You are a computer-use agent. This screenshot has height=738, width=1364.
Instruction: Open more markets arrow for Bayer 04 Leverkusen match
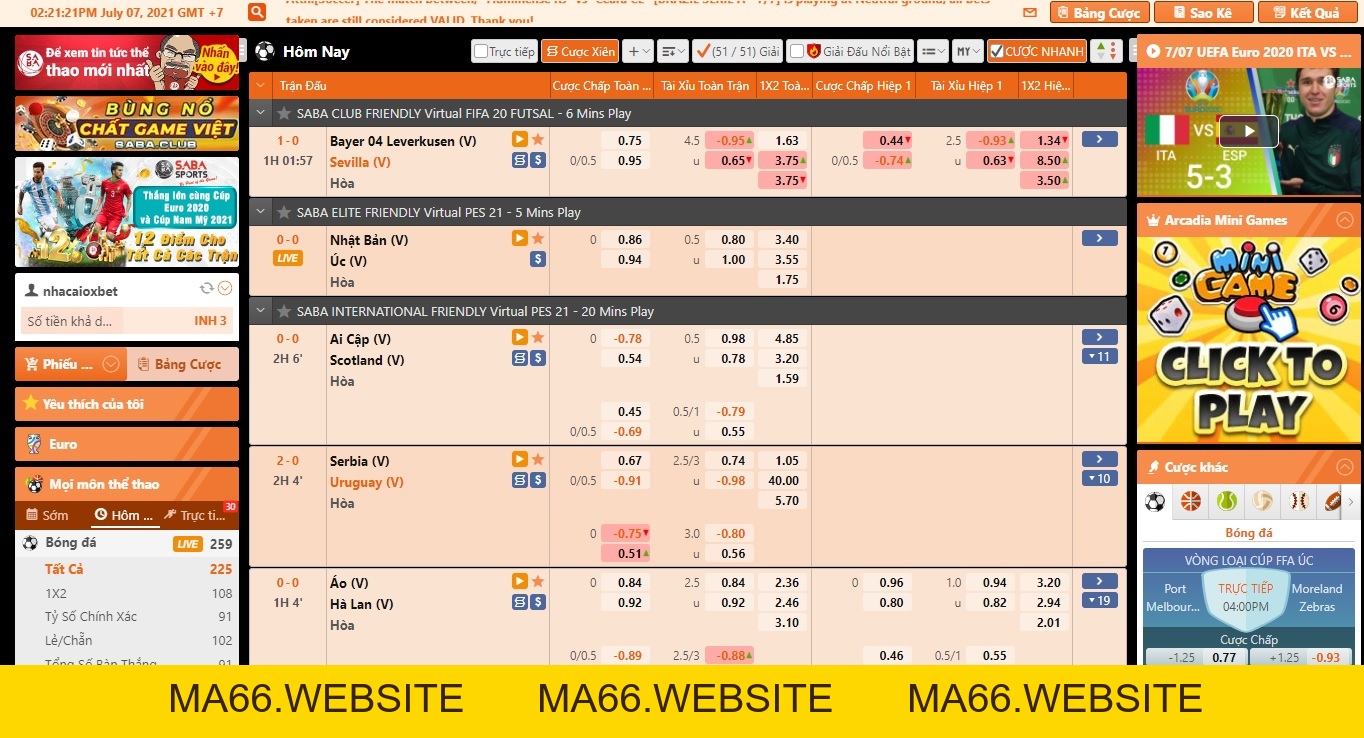tap(1100, 140)
